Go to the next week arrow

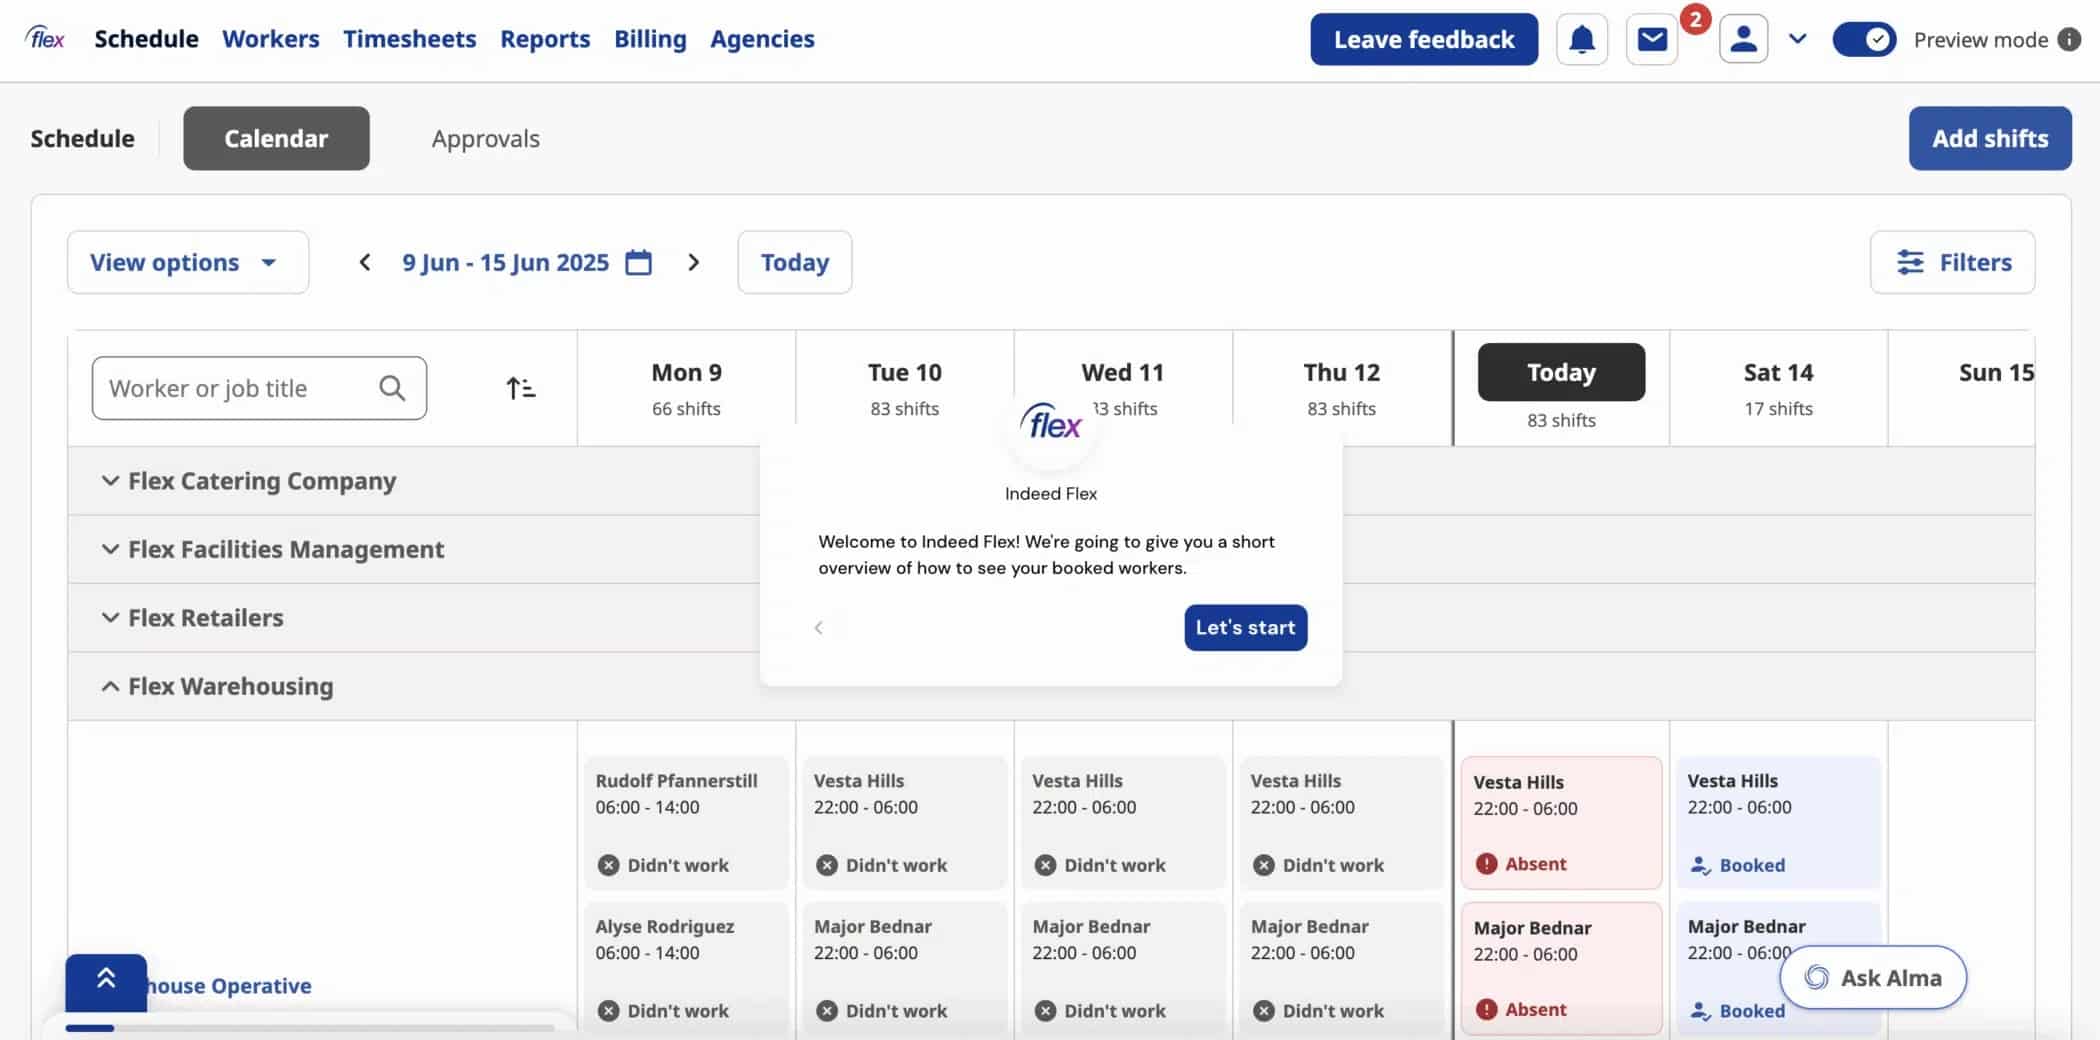[693, 263]
